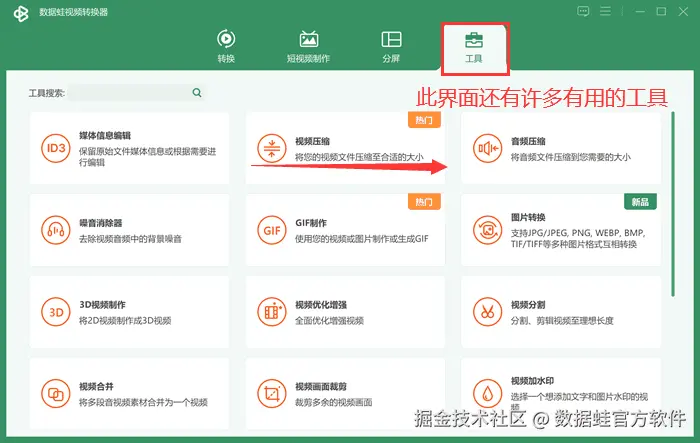Click the 新品 badge on 图片转换
Viewport: 700px width, 443px height.
pyautogui.click(x=640, y=202)
